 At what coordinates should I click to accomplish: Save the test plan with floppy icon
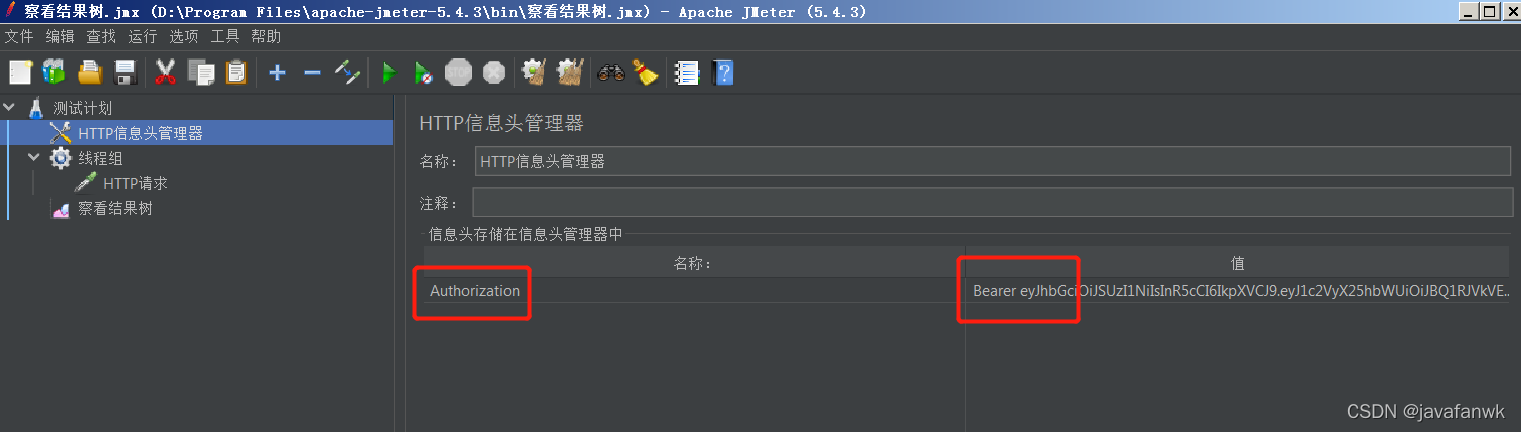coord(125,72)
